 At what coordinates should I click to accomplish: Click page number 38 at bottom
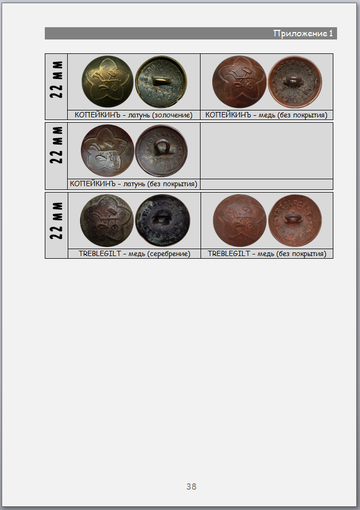pyautogui.click(x=191, y=486)
